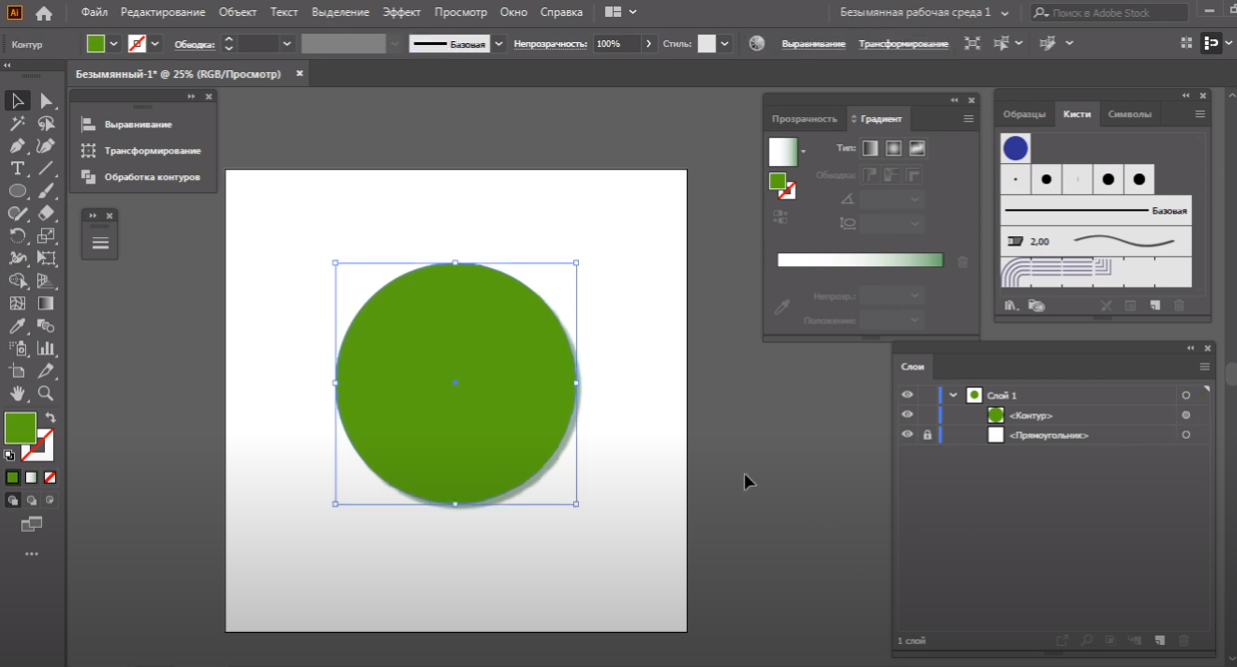Open the fill color dropdown in control bar

[x=114, y=44]
